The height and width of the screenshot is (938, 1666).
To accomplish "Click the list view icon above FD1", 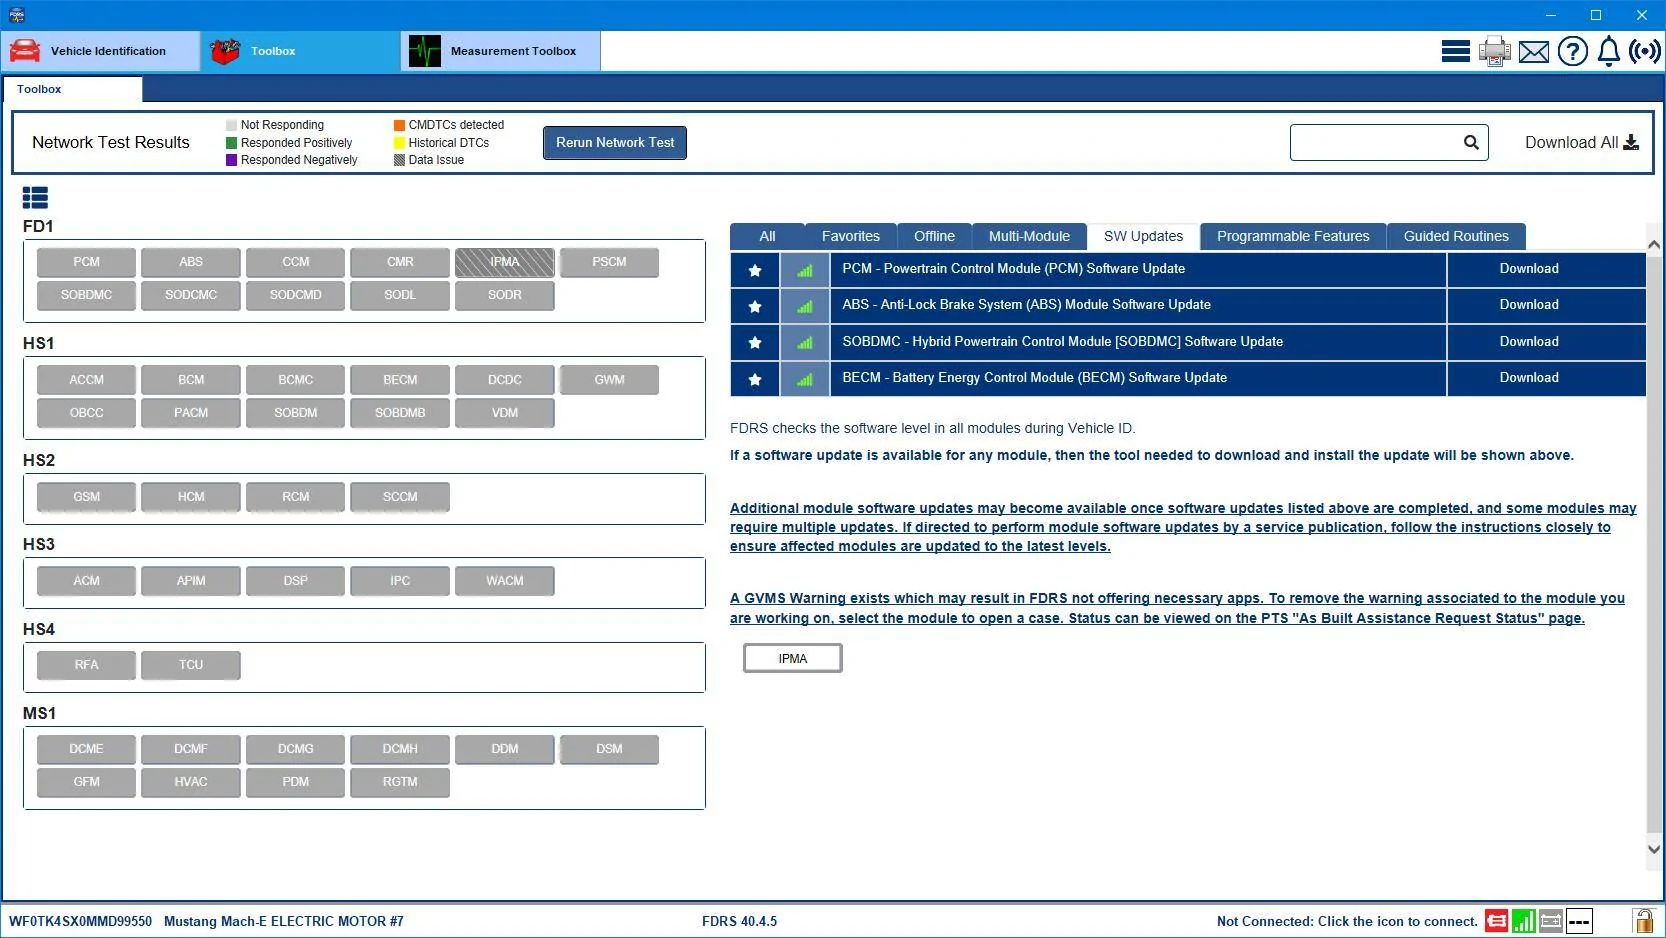I will (x=35, y=198).
